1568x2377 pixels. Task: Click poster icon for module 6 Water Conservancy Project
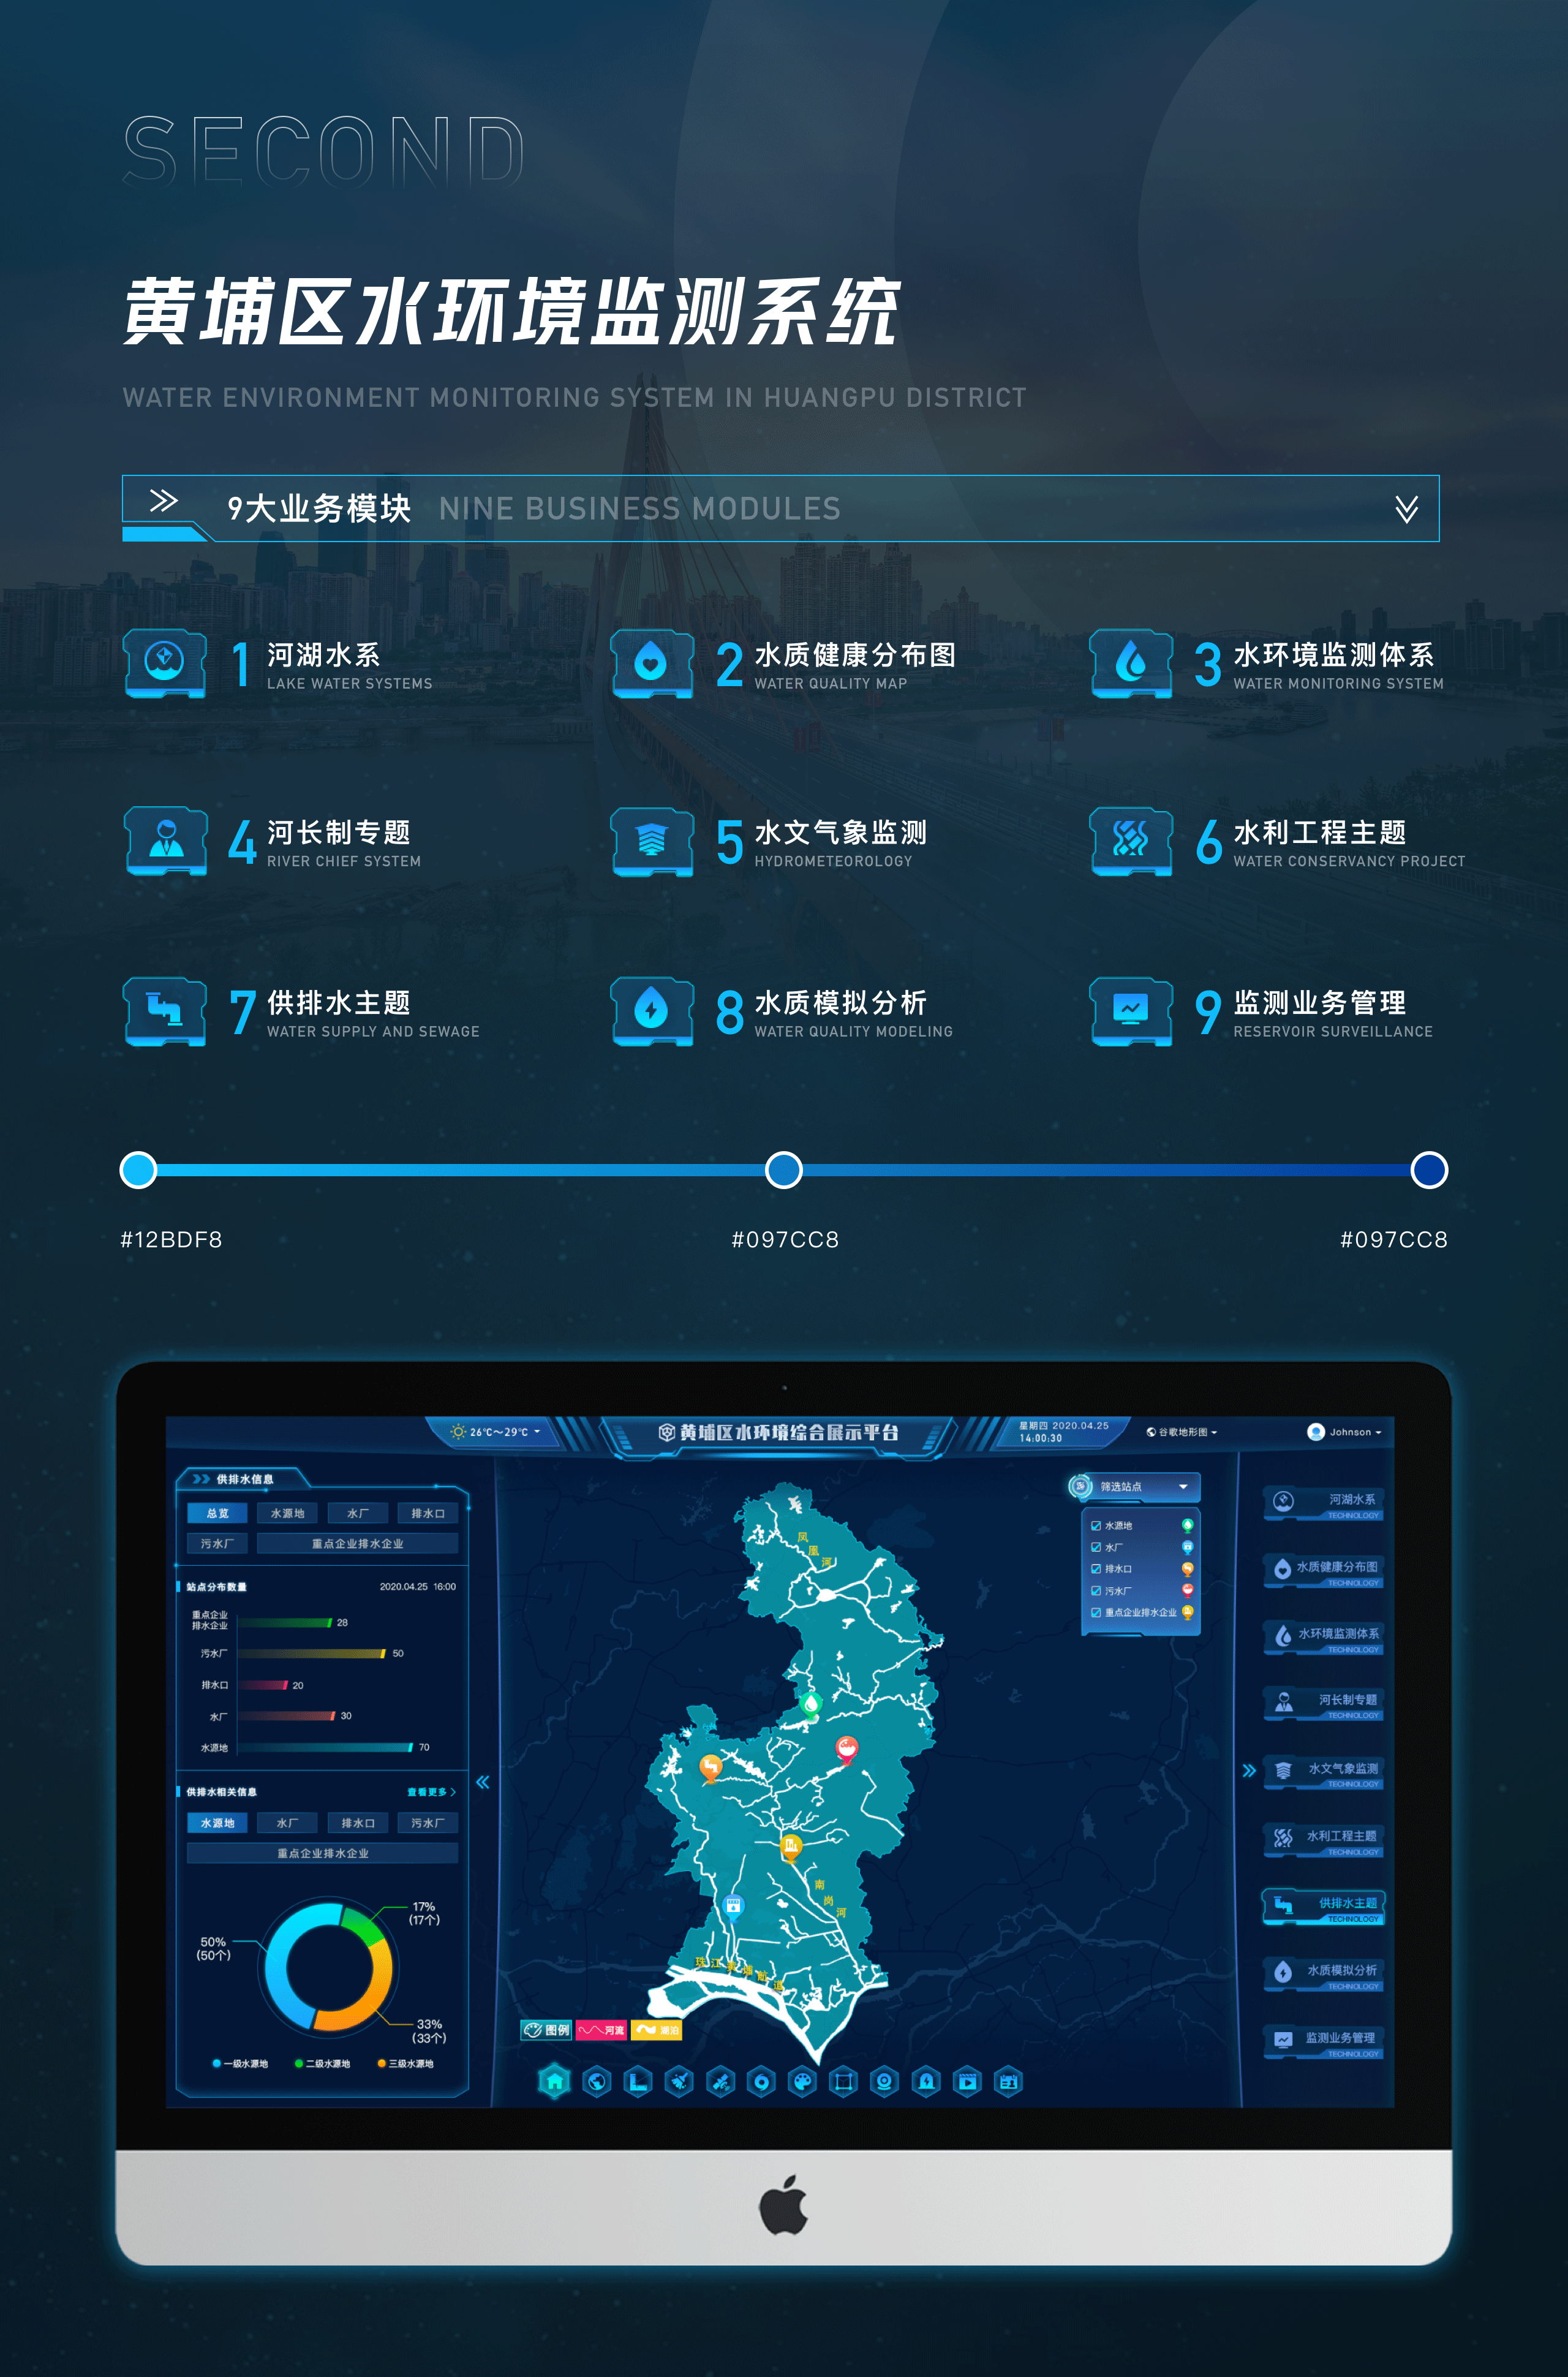pyautogui.click(x=1131, y=841)
